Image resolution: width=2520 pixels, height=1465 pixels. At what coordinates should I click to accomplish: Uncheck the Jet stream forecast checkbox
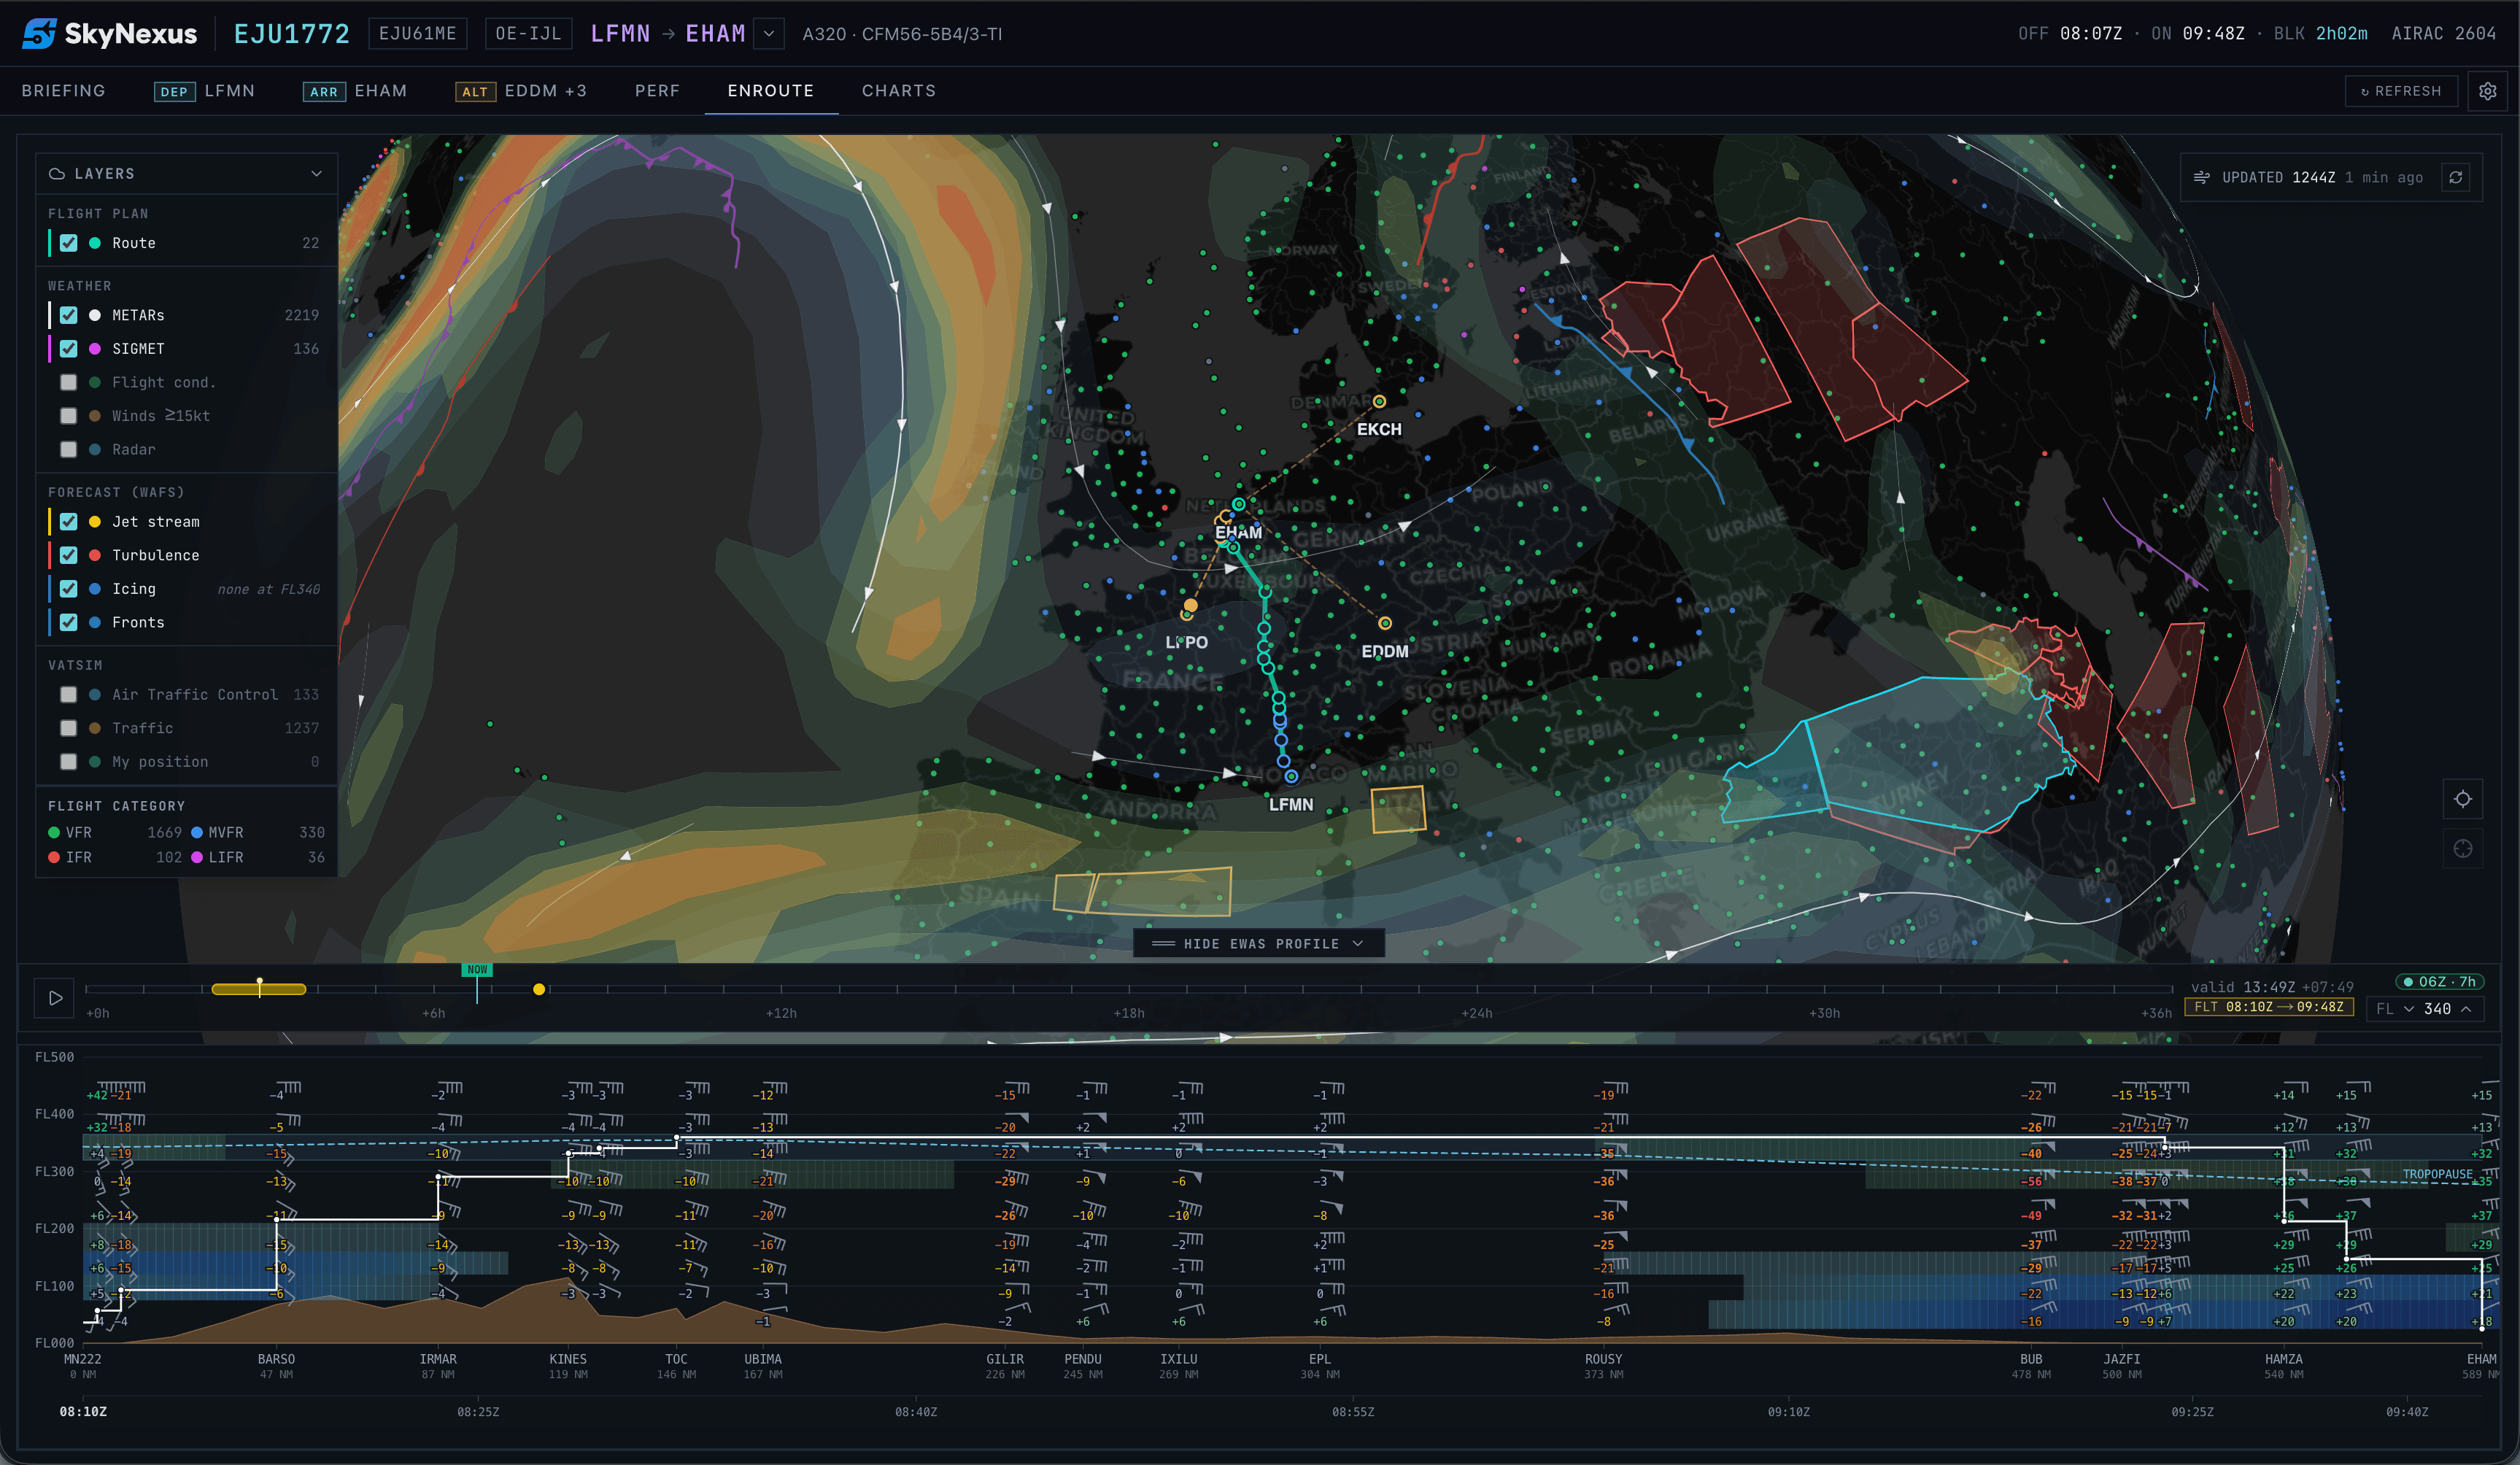point(69,522)
